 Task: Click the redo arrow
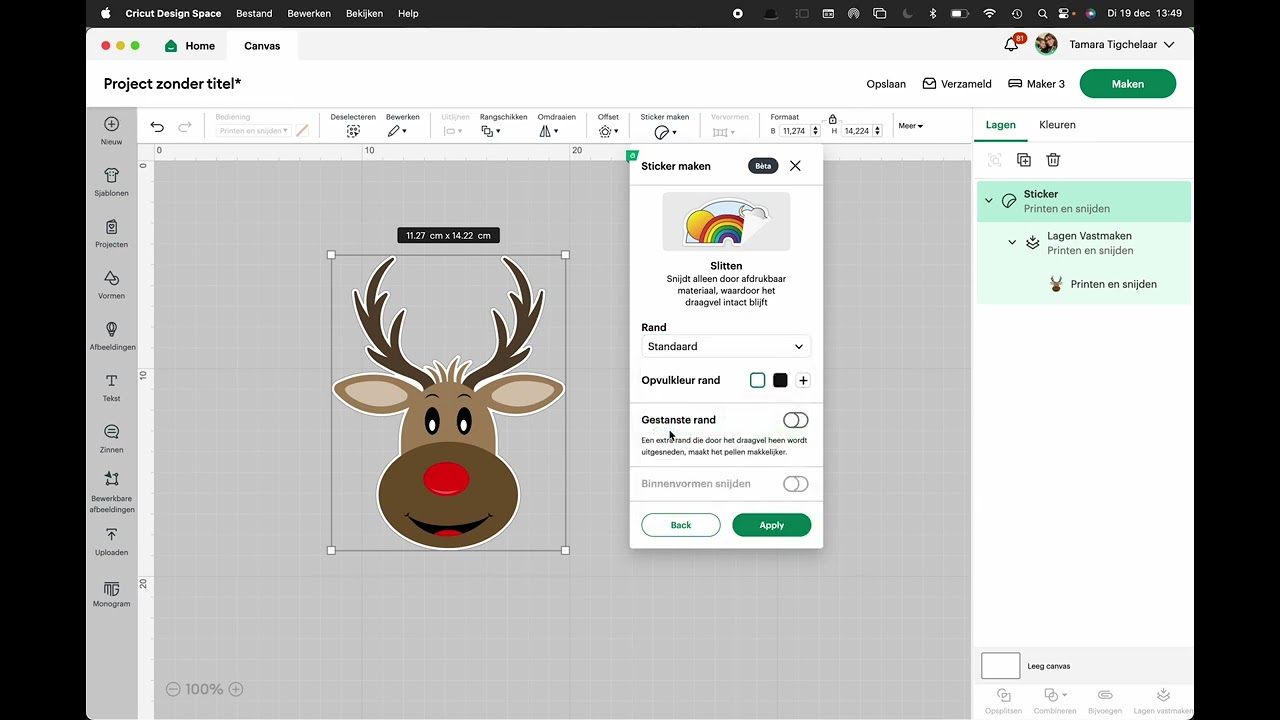(185, 127)
